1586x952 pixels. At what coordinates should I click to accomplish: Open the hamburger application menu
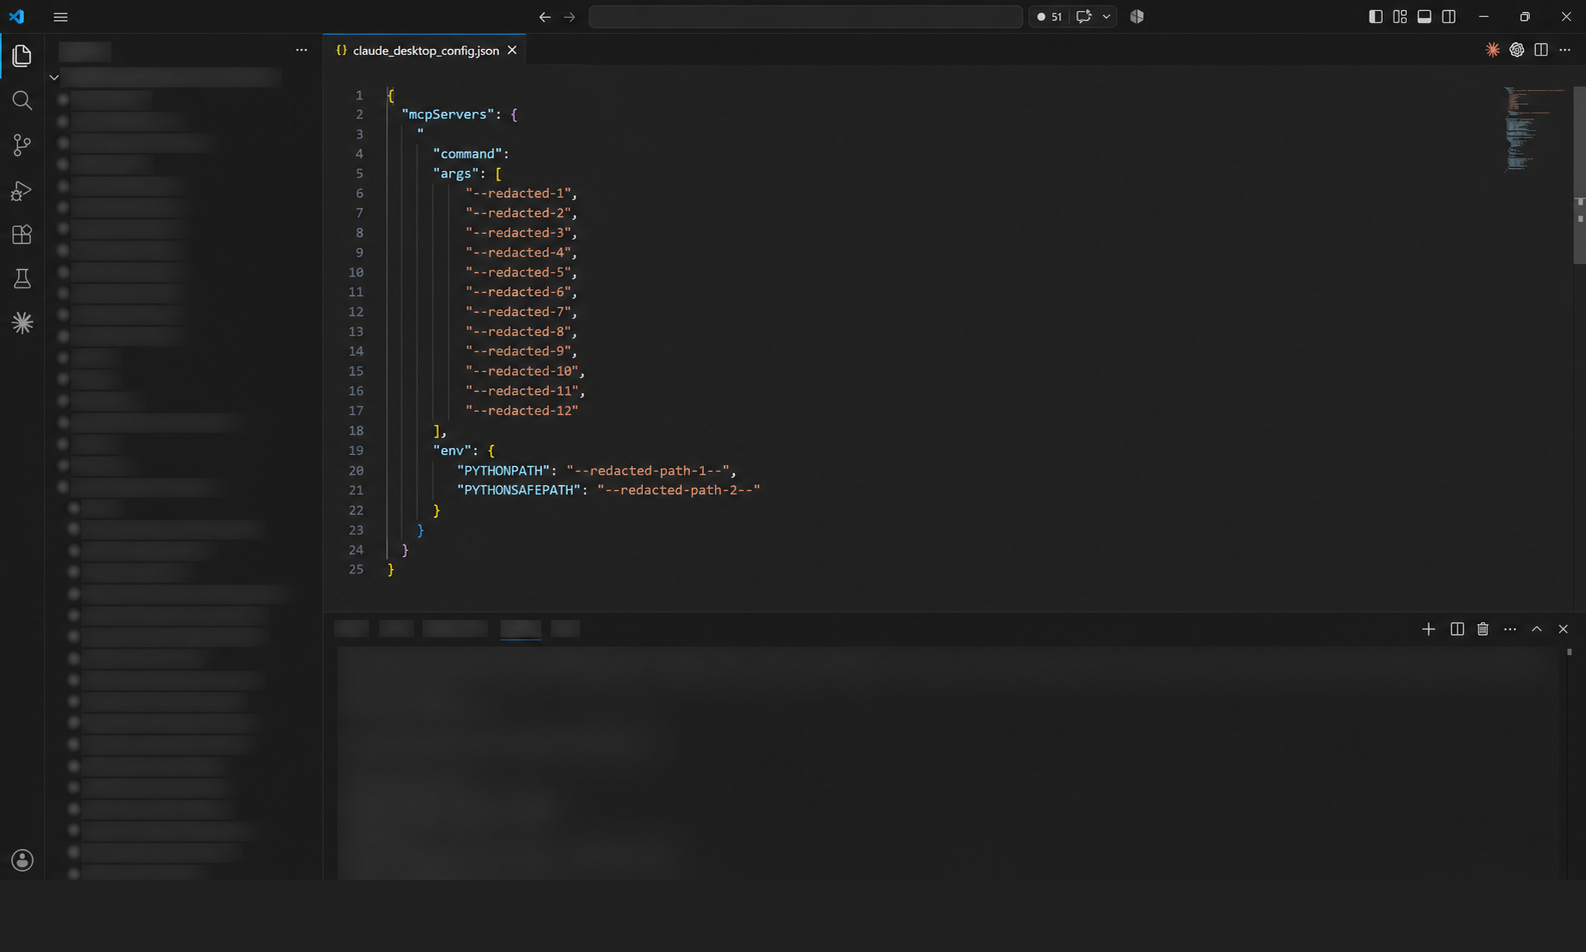(61, 17)
